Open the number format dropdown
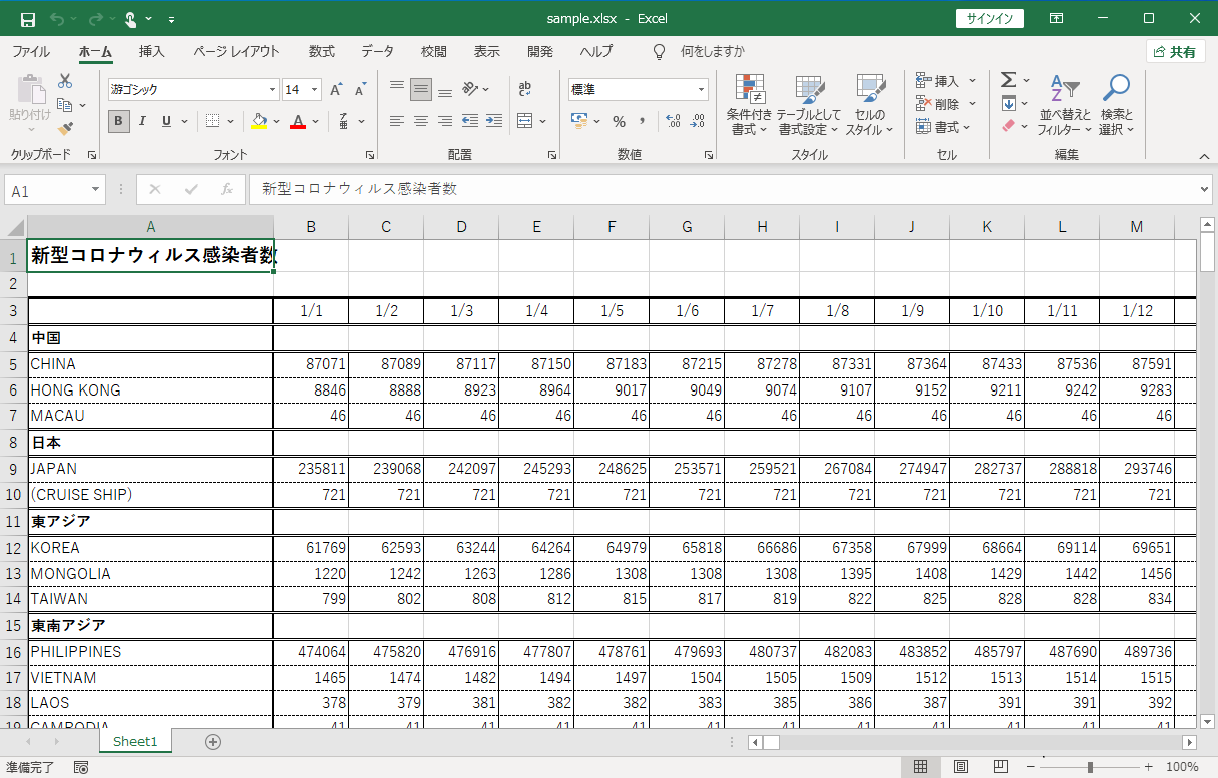Image resolution: width=1218 pixels, height=778 pixels. click(702, 90)
